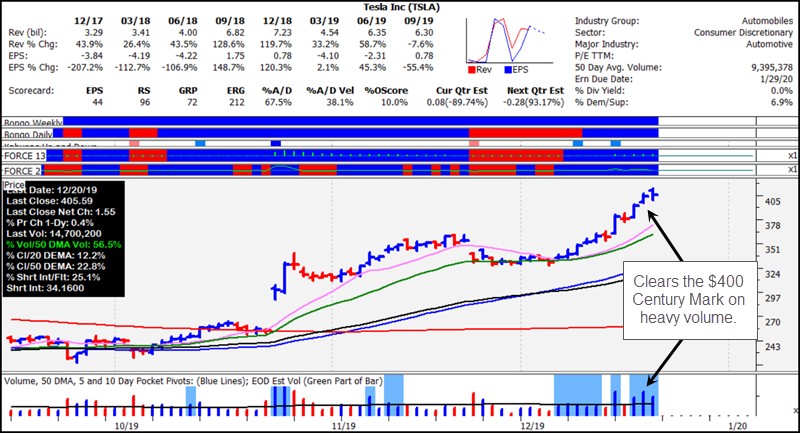Click the 148.7% EPS change value
This screenshot has width=800, height=433.
pos(229,67)
